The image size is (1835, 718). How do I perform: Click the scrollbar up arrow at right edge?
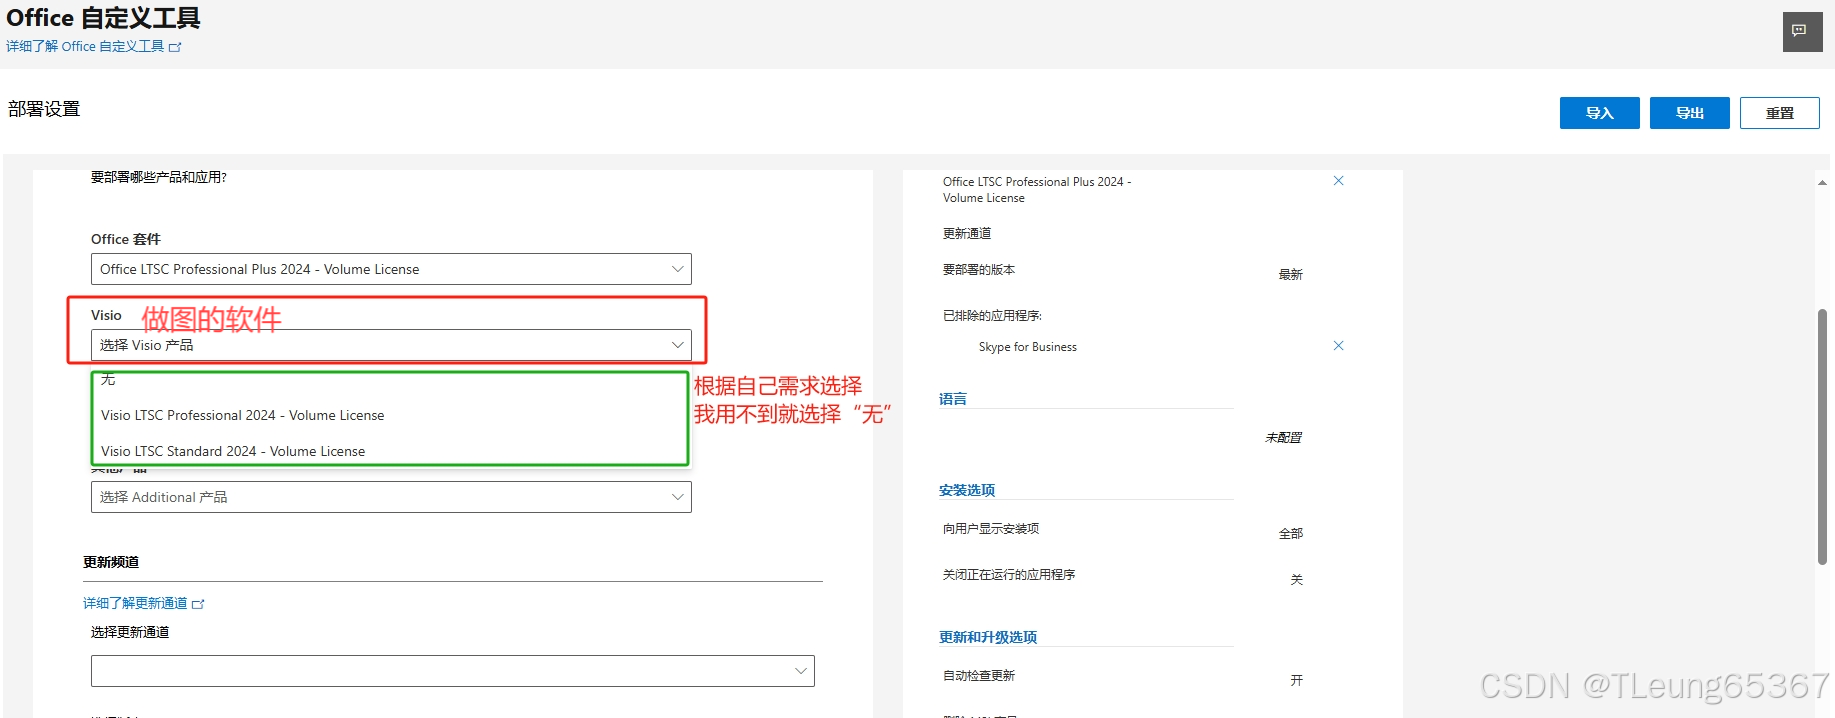point(1822,182)
